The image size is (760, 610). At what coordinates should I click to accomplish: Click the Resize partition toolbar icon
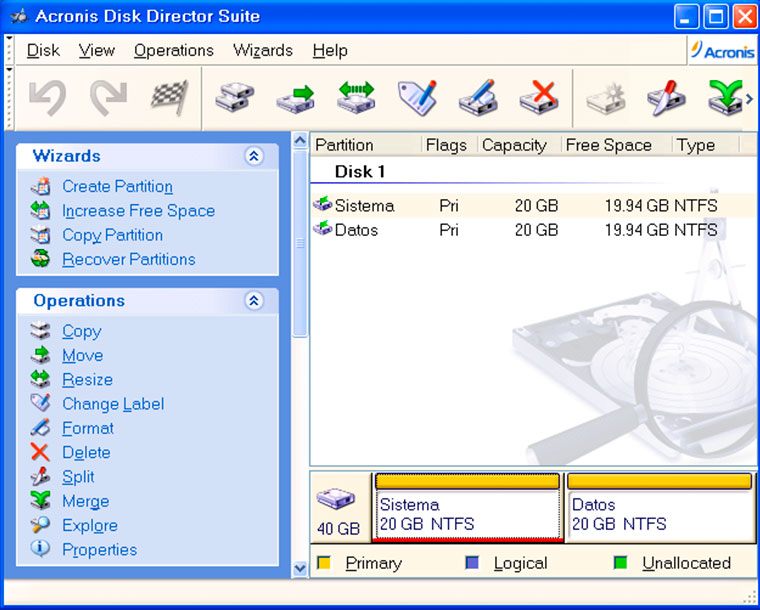pos(356,97)
